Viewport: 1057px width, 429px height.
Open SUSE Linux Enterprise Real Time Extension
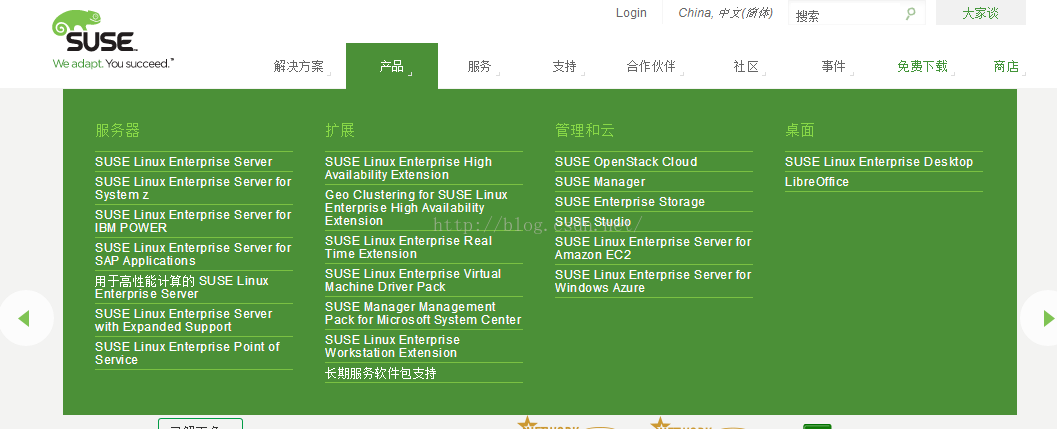(x=409, y=248)
